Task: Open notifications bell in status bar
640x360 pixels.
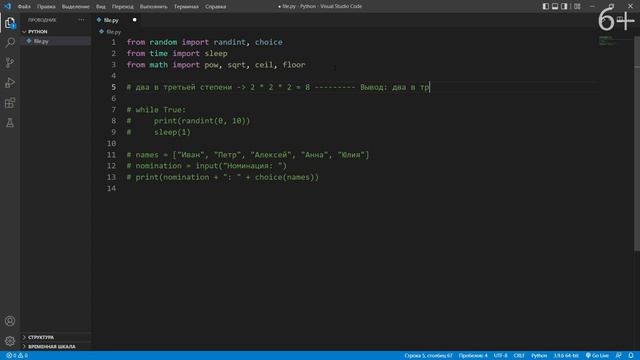Action: click(631, 356)
